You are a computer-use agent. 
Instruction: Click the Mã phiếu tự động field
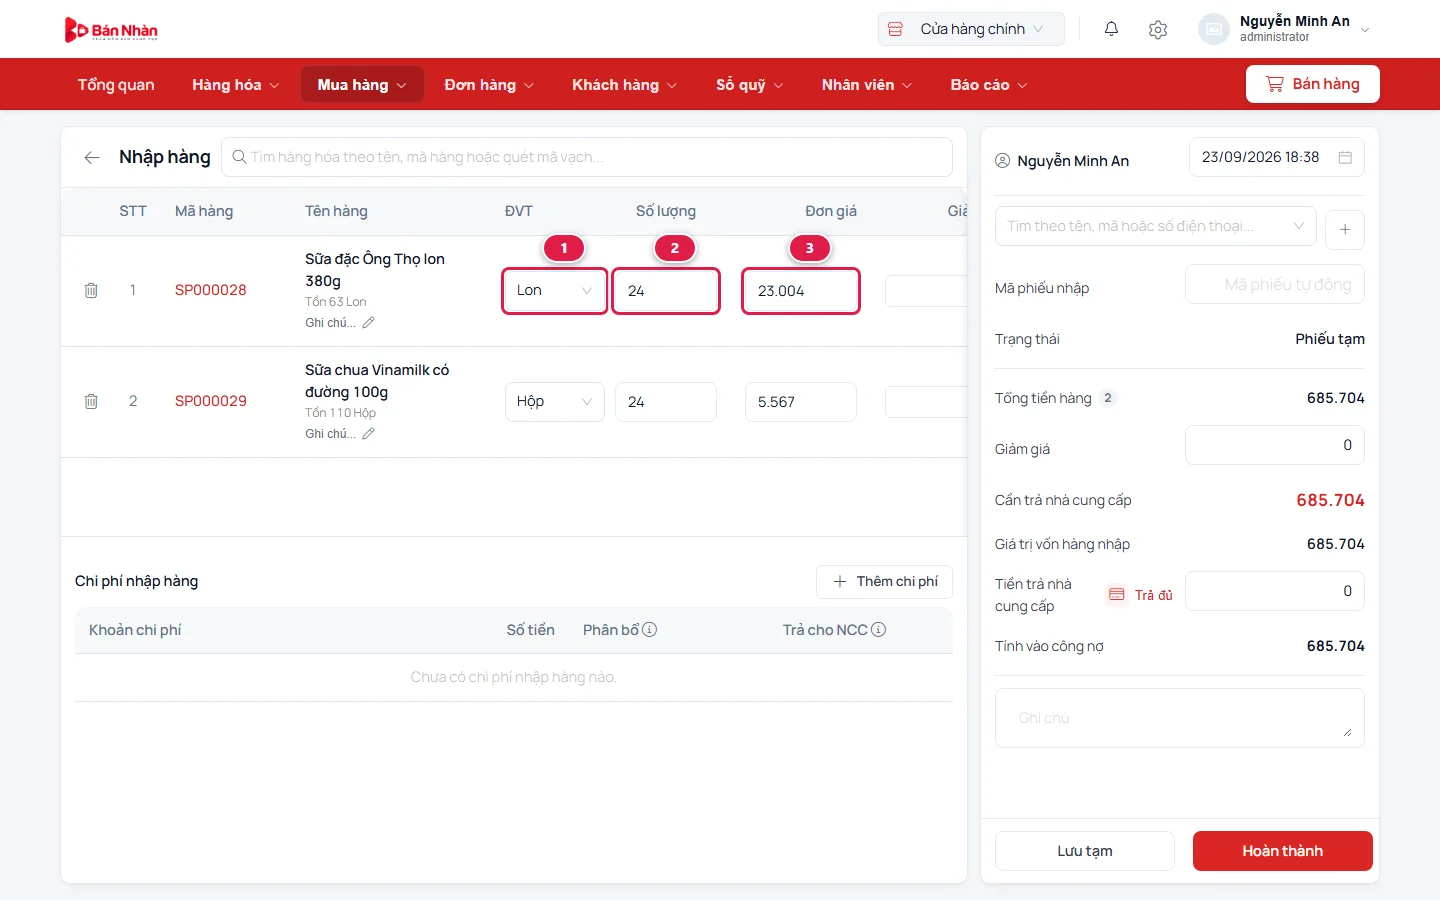tap(1275, 285)
